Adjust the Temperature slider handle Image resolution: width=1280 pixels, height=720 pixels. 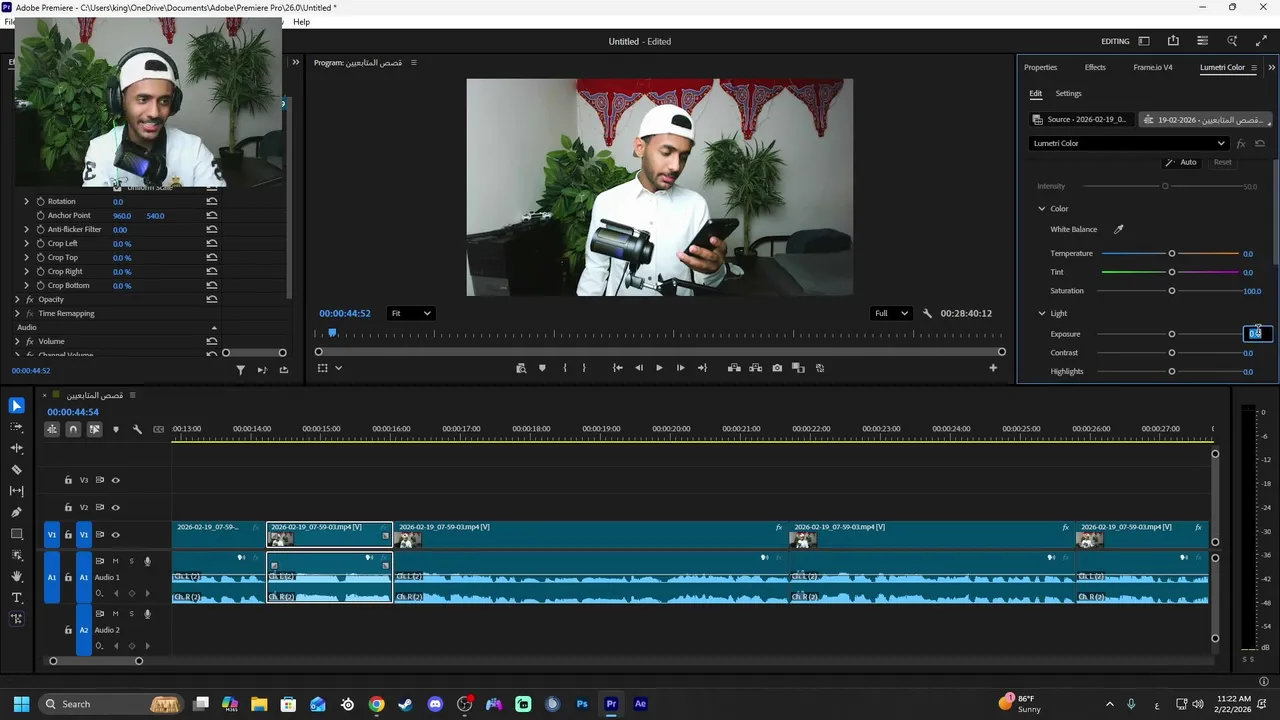(x=1172, y=254)
